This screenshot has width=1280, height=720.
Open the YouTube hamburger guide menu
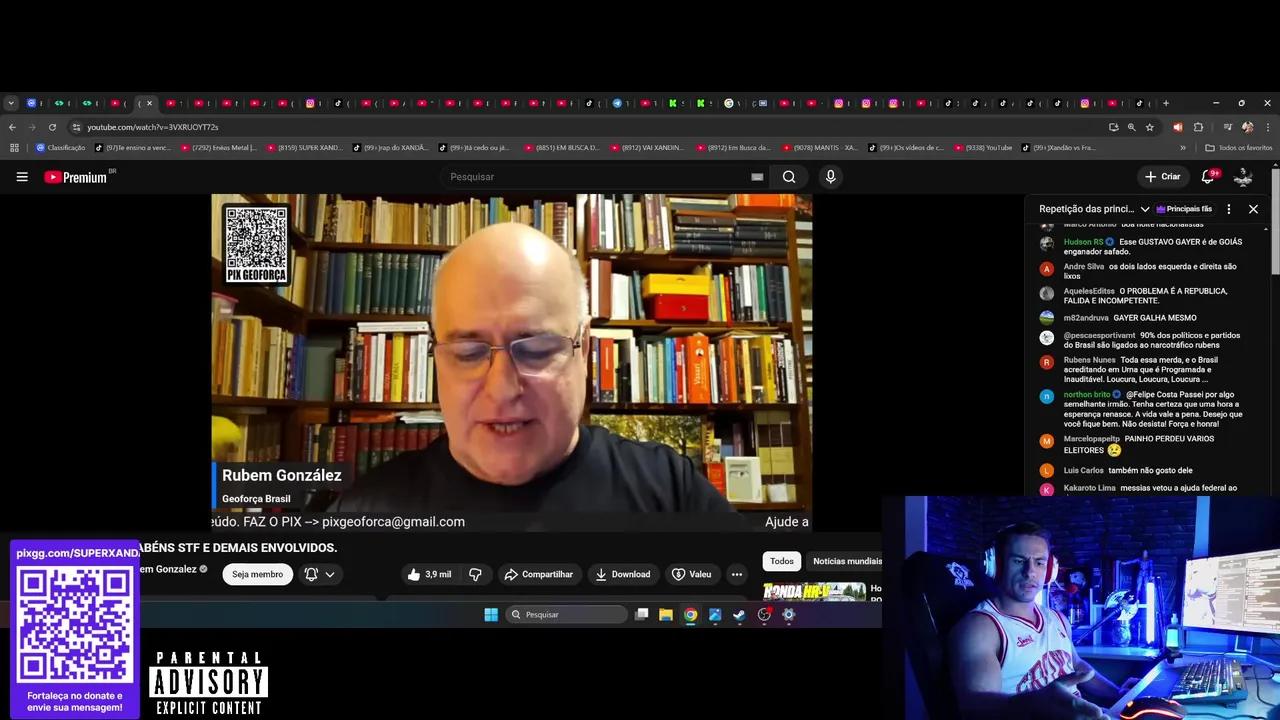point(22,177)
